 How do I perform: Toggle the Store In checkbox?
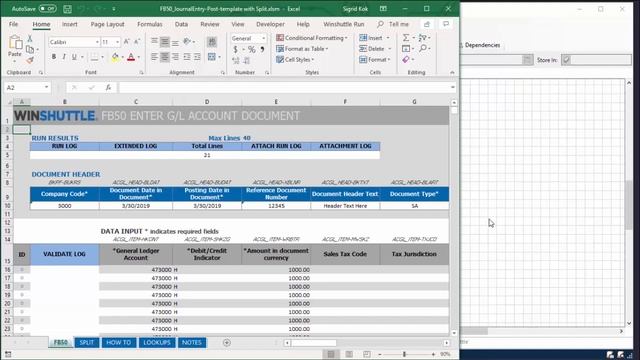click(566, 60)
